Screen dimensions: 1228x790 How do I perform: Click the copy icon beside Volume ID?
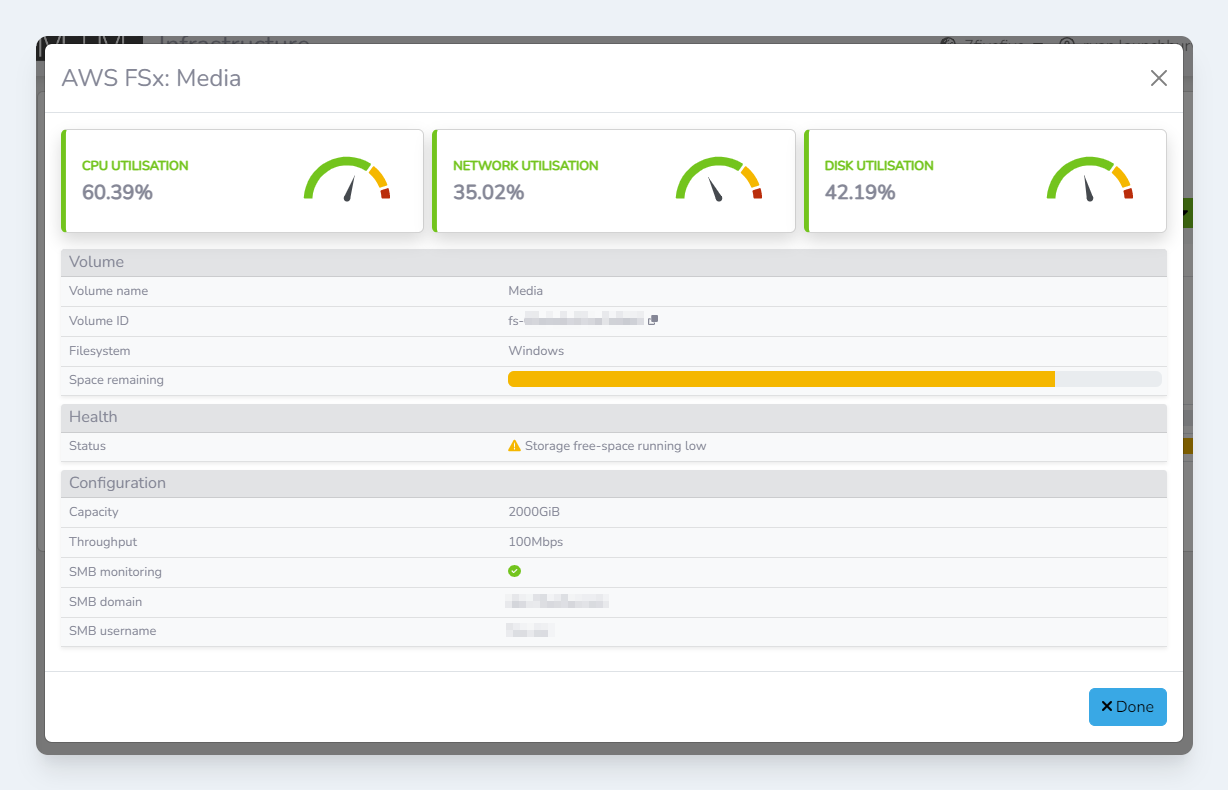click(x=653, y=320)
